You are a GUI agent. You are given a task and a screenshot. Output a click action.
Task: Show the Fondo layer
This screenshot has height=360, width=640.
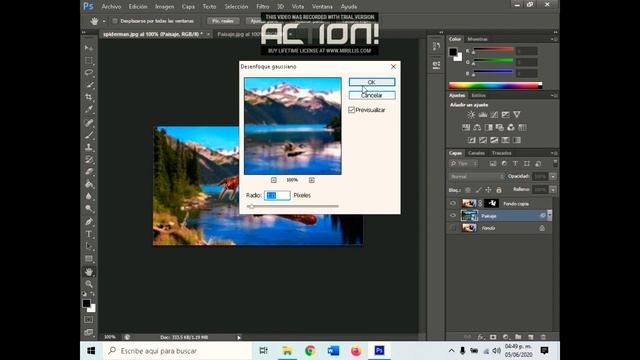click(453, 228)
